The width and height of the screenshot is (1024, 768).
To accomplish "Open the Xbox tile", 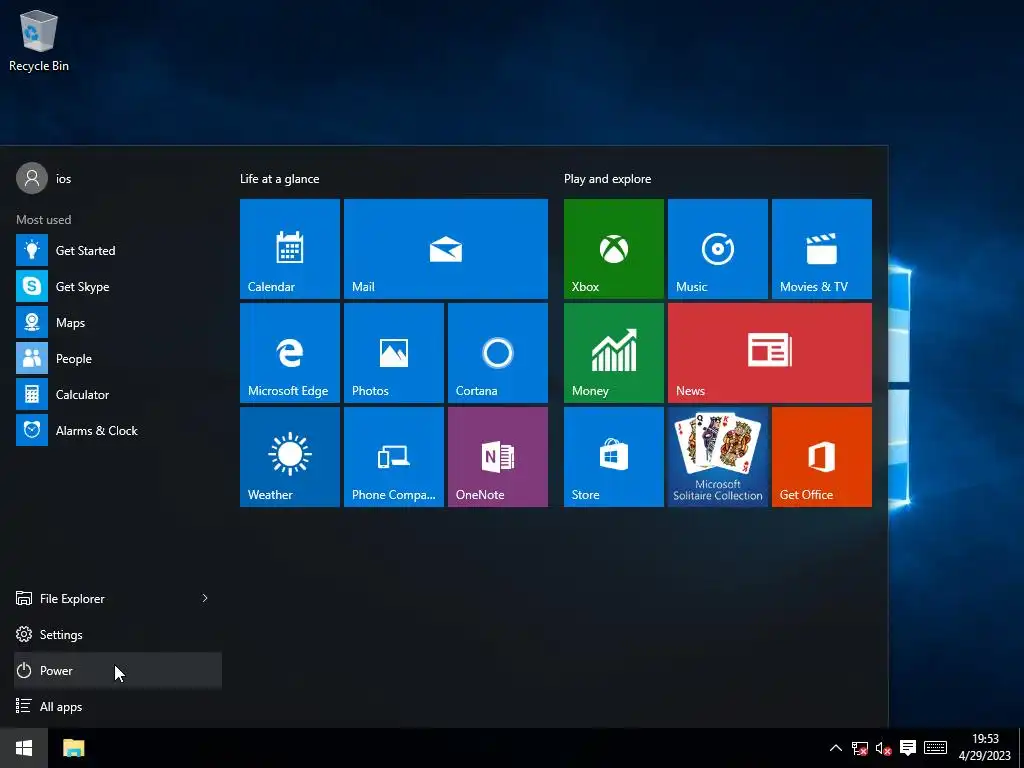I will 613,249.
